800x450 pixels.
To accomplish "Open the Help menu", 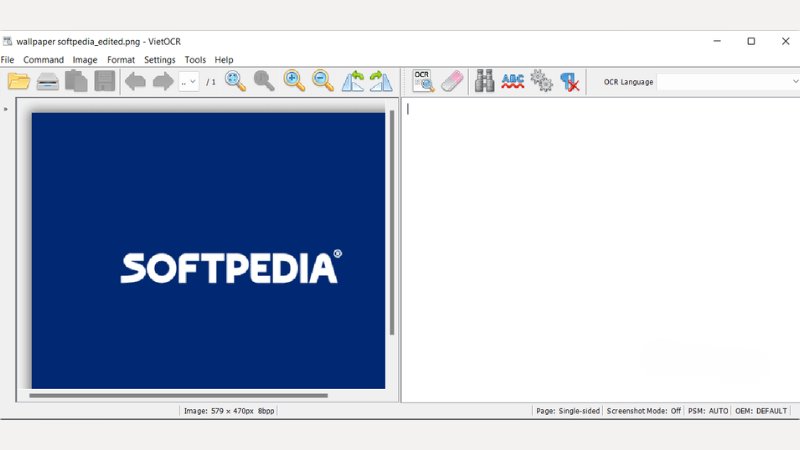I will click(x=224, y=60).
